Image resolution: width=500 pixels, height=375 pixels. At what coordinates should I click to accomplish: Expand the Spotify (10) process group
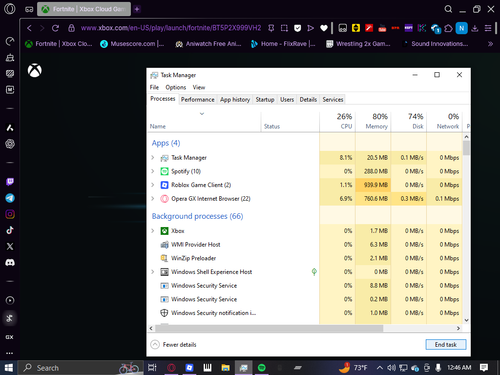(x=153, y=171)
